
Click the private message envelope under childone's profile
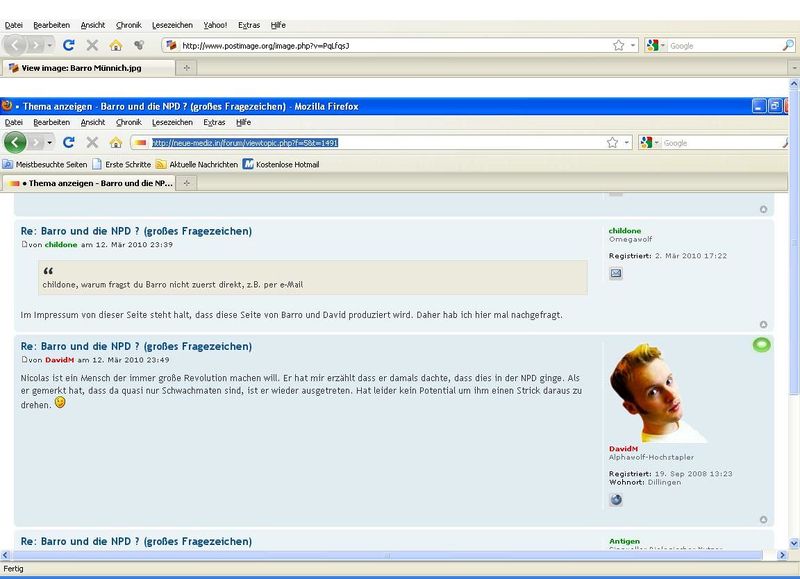click(x=616, y=273)
